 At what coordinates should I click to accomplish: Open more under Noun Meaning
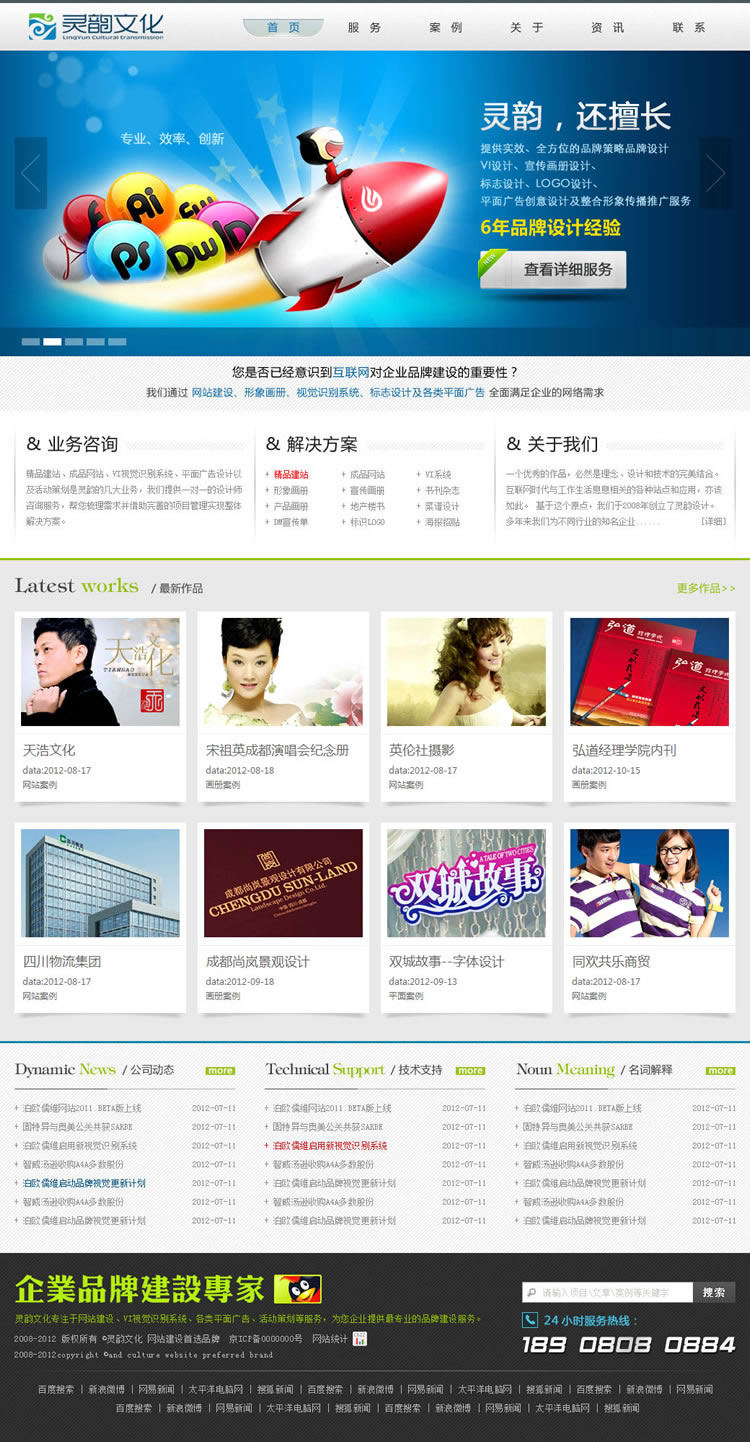coord(720,1070)
